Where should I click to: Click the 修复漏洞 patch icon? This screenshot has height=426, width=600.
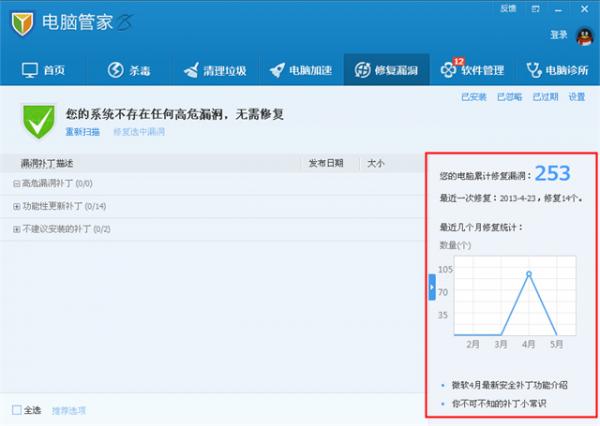tap(361, 71)
